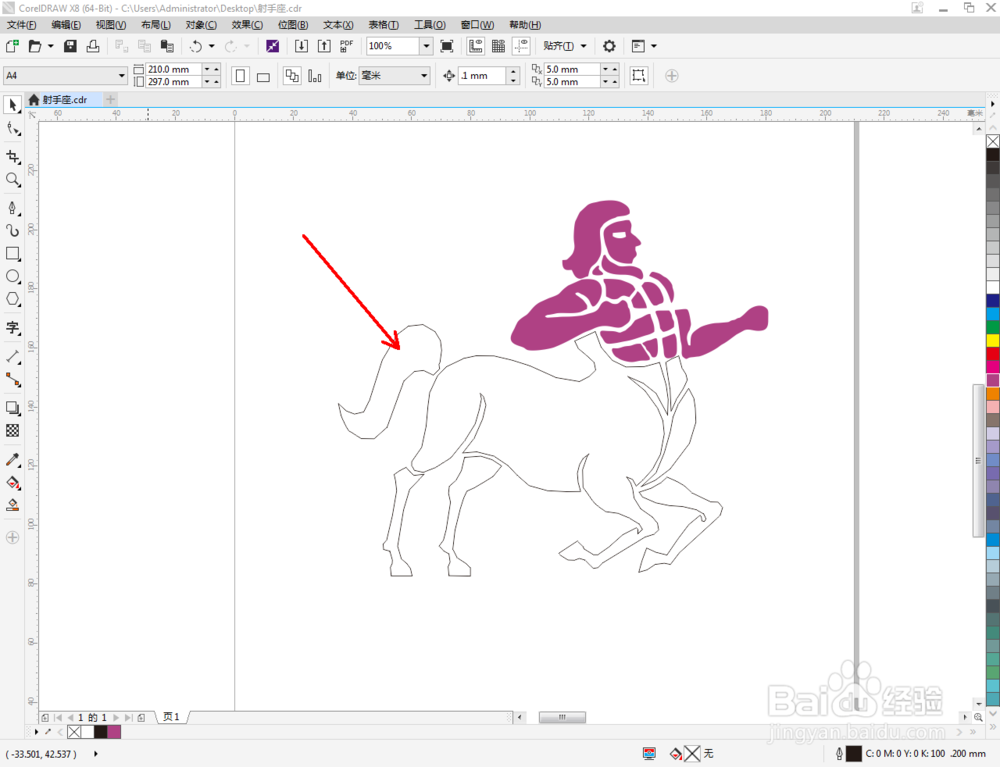The width and height of the screenshot is (1000, 767).
Task: Click the Export icon
Action: pyautogui.click(x=324, y=46)
